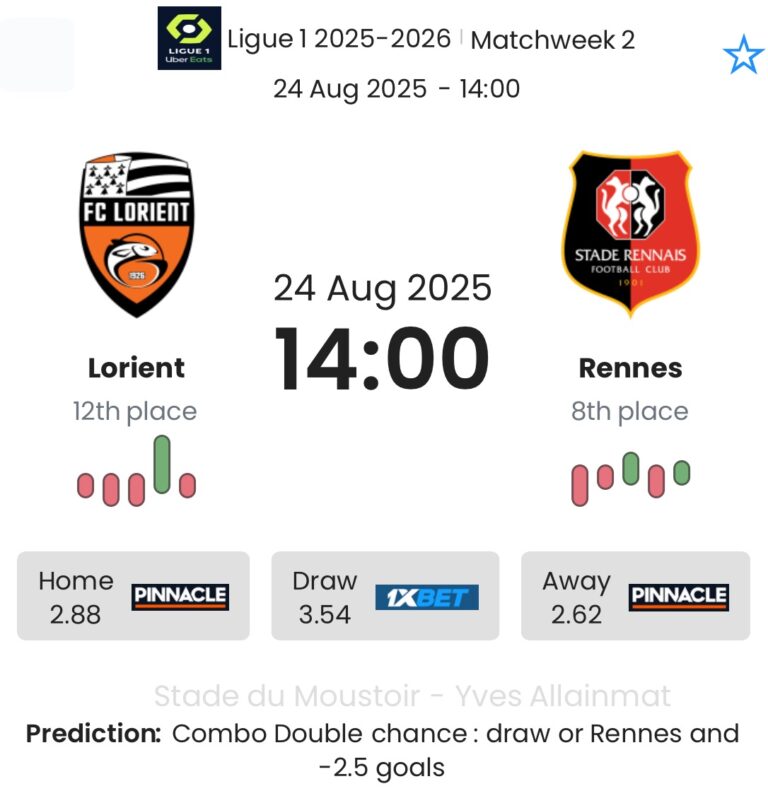The width and height of the screenshot is (768, 791).
Task: Click Rennes' first red form bar
Action: [x=580, y=485]
